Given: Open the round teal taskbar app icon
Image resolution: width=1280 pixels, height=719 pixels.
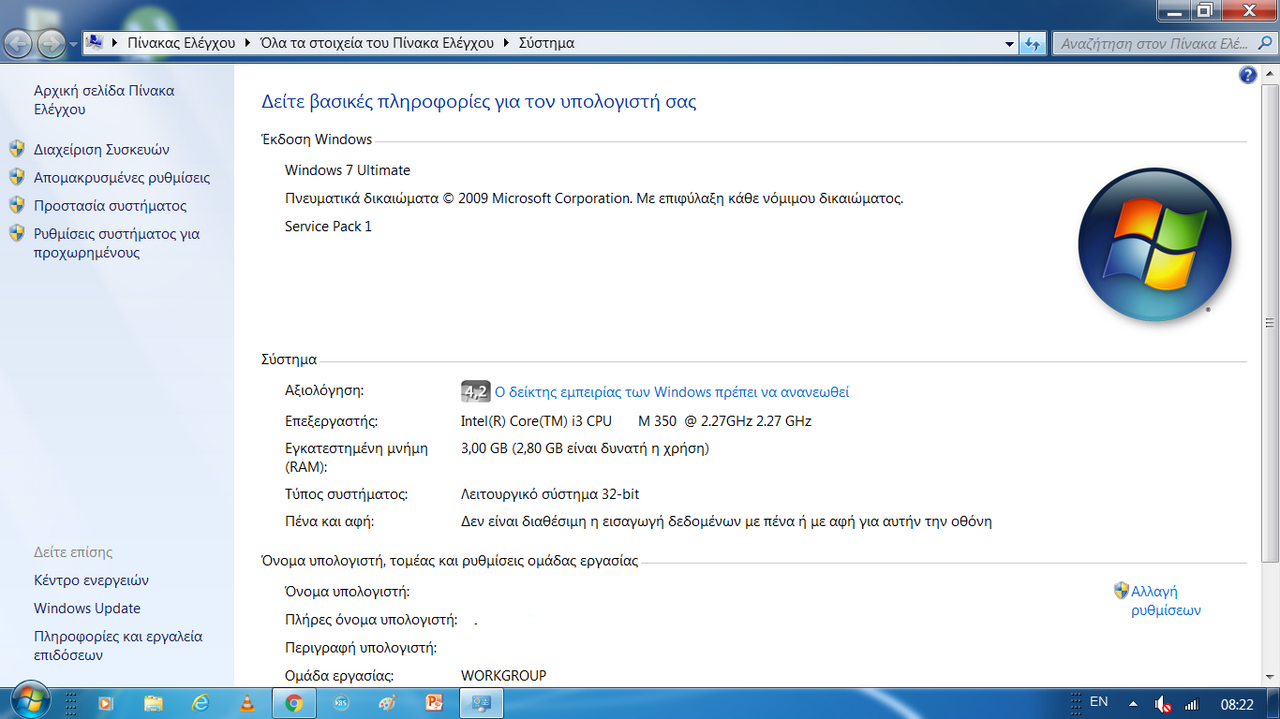Looking at the screenshot, I should click(x=341, y=703).
